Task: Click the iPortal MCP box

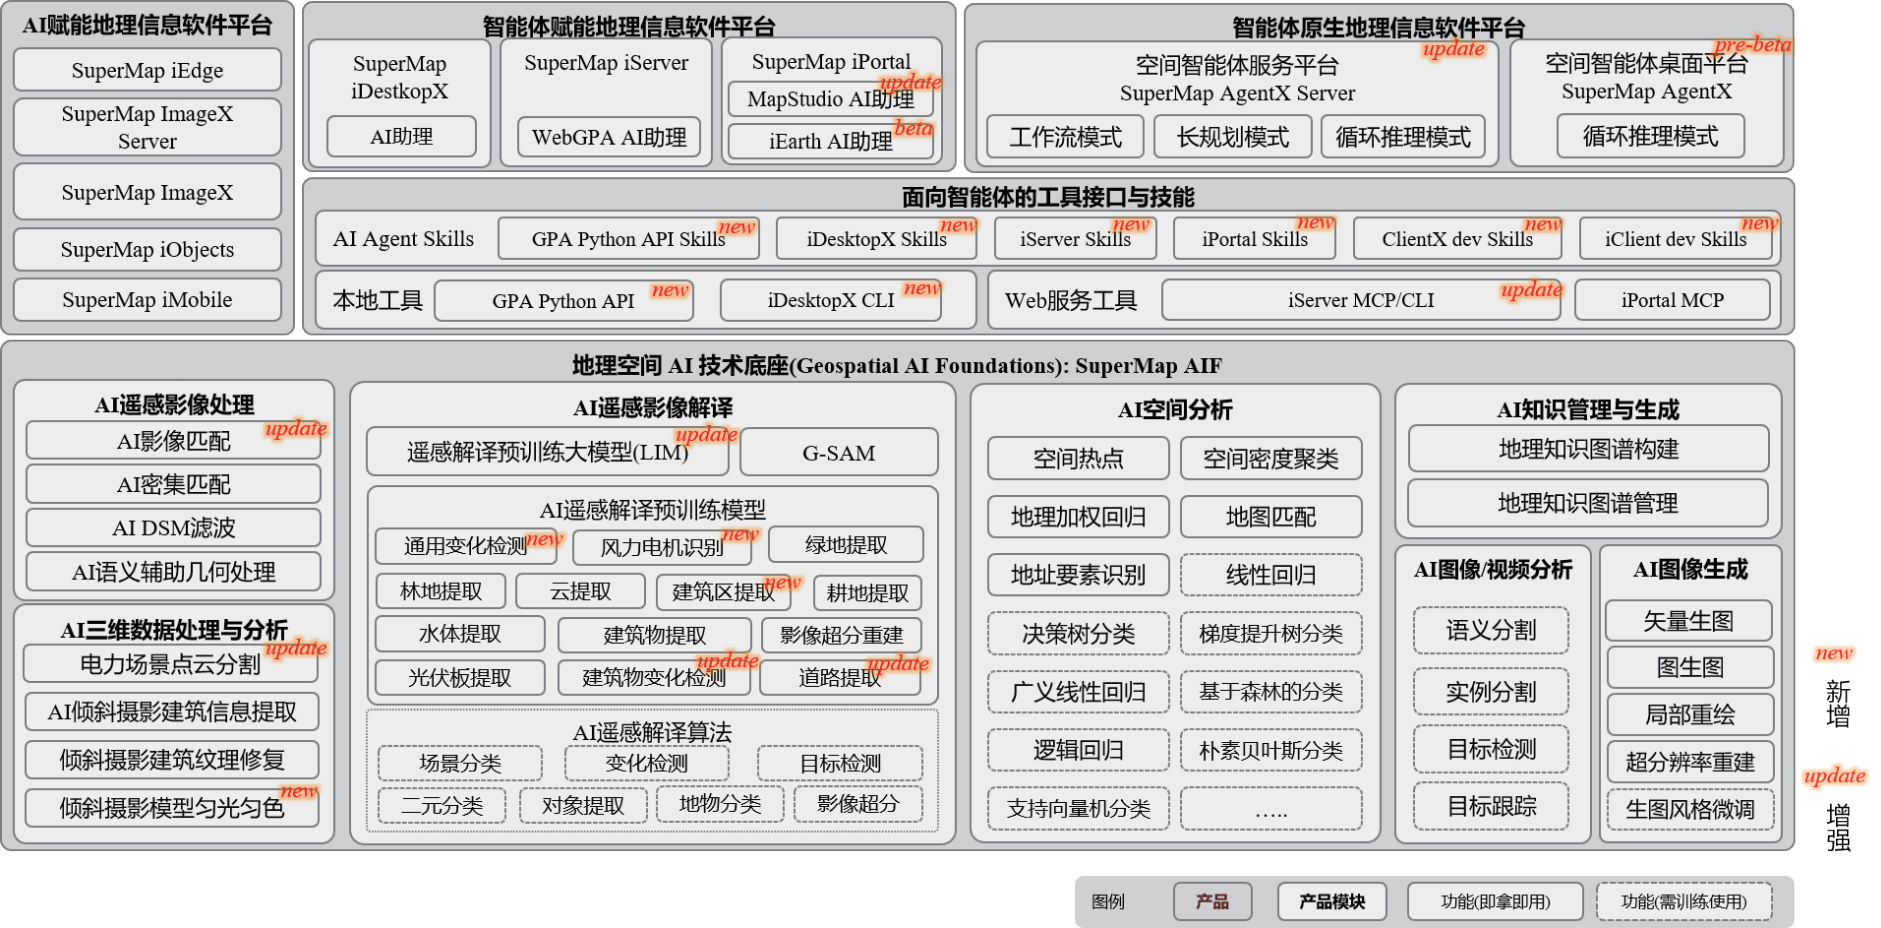Action: pyautogui.click(x=1672, y=300)
